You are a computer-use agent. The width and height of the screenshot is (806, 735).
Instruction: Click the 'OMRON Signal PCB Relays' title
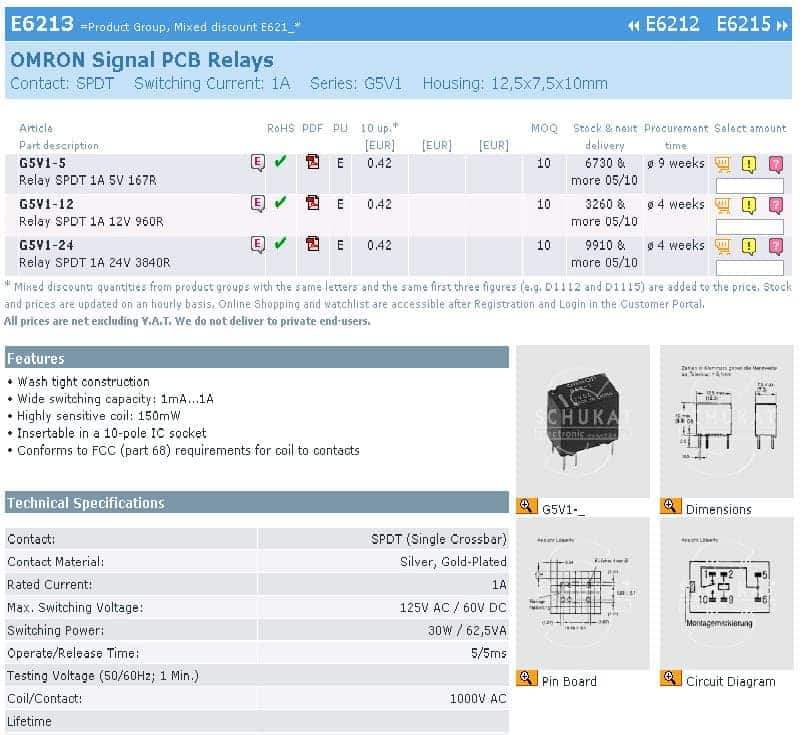click(142, 60)
